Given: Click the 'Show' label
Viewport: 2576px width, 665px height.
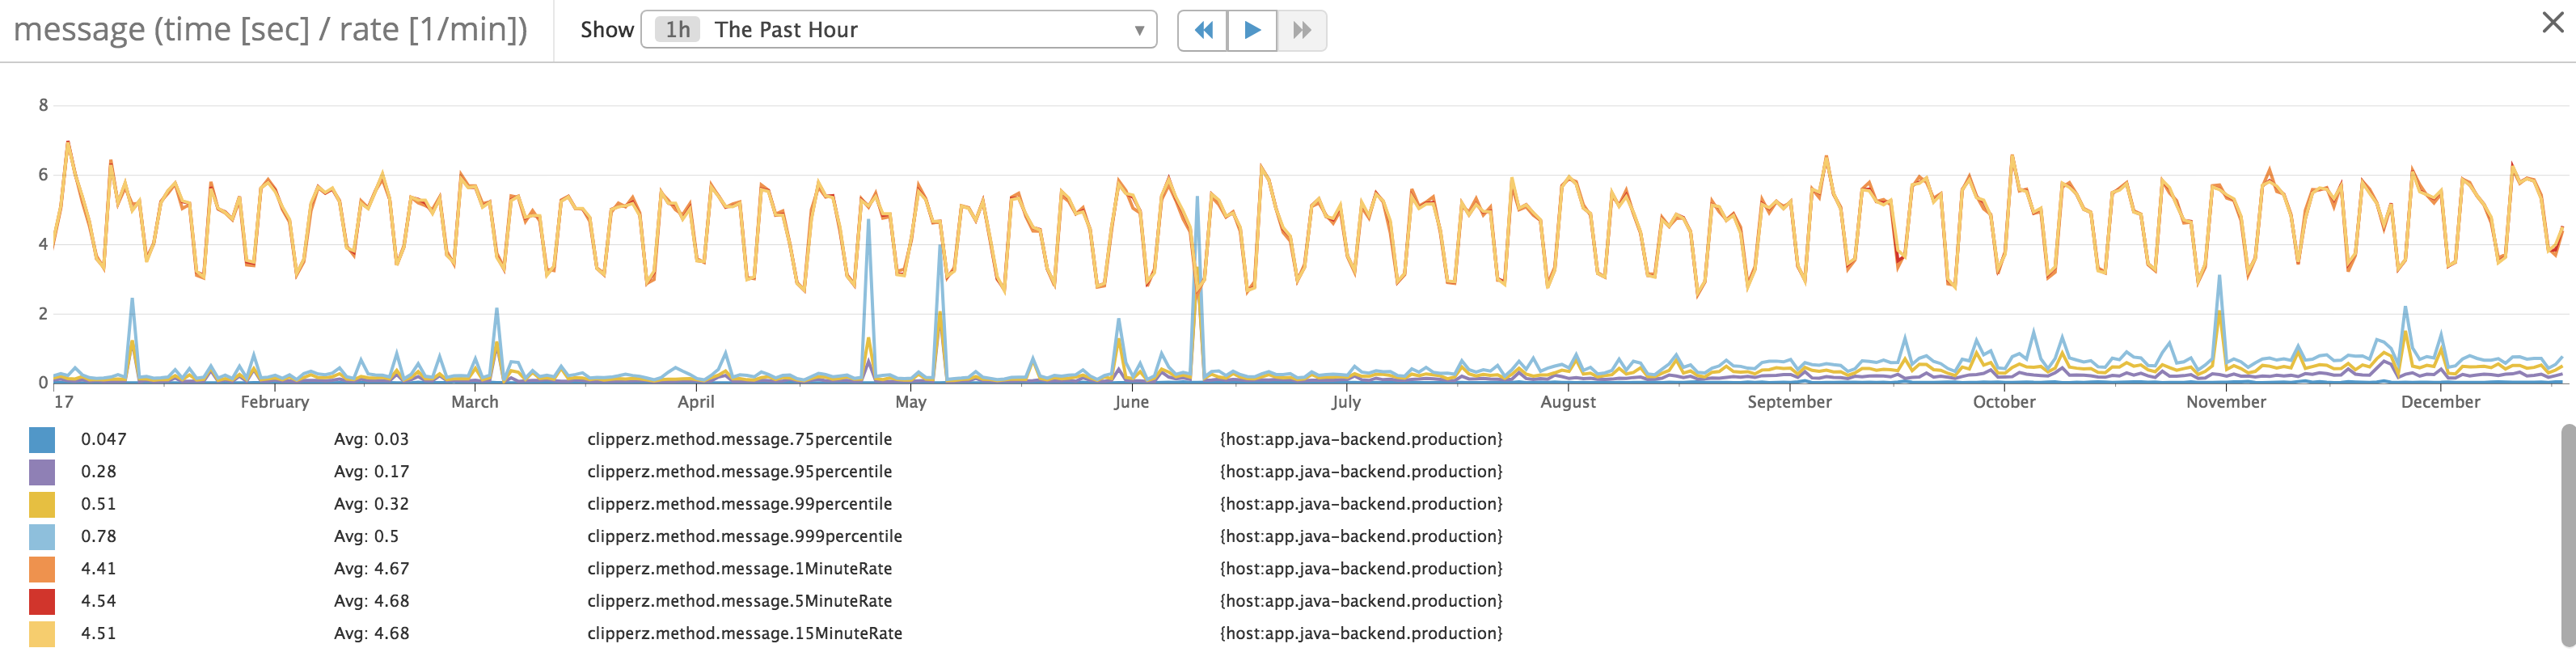Looking at the screenshot, I should 607,30.
